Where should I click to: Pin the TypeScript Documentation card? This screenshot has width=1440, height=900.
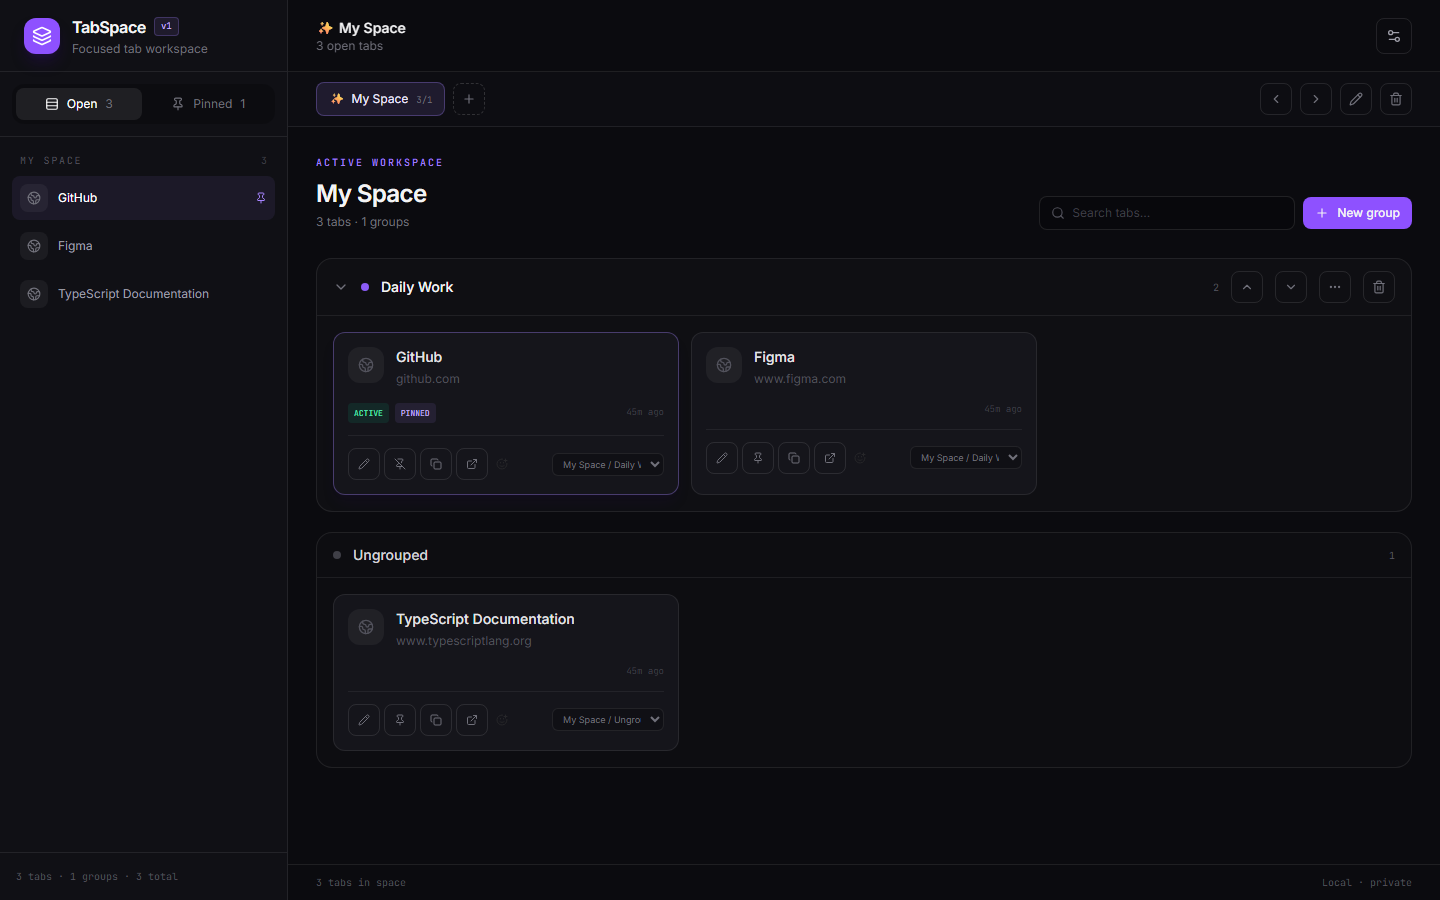(400, 720)
